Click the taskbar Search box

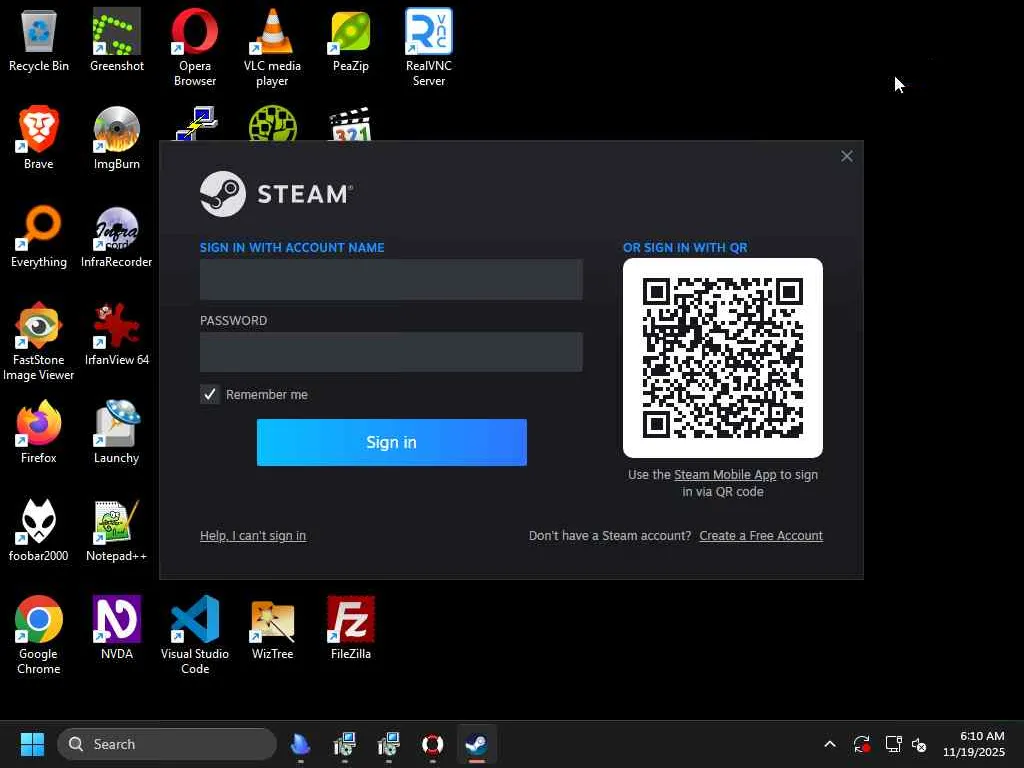tap(167, 744)
